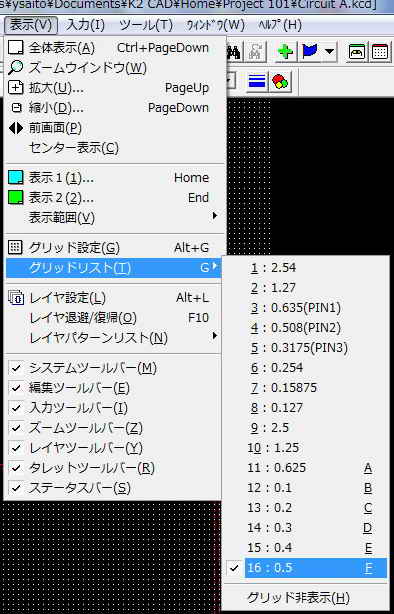The width and height of the screenshot is (394, 614).
Task: Select checked grid 16 : 0.5
Action: [x=306, y=568]
